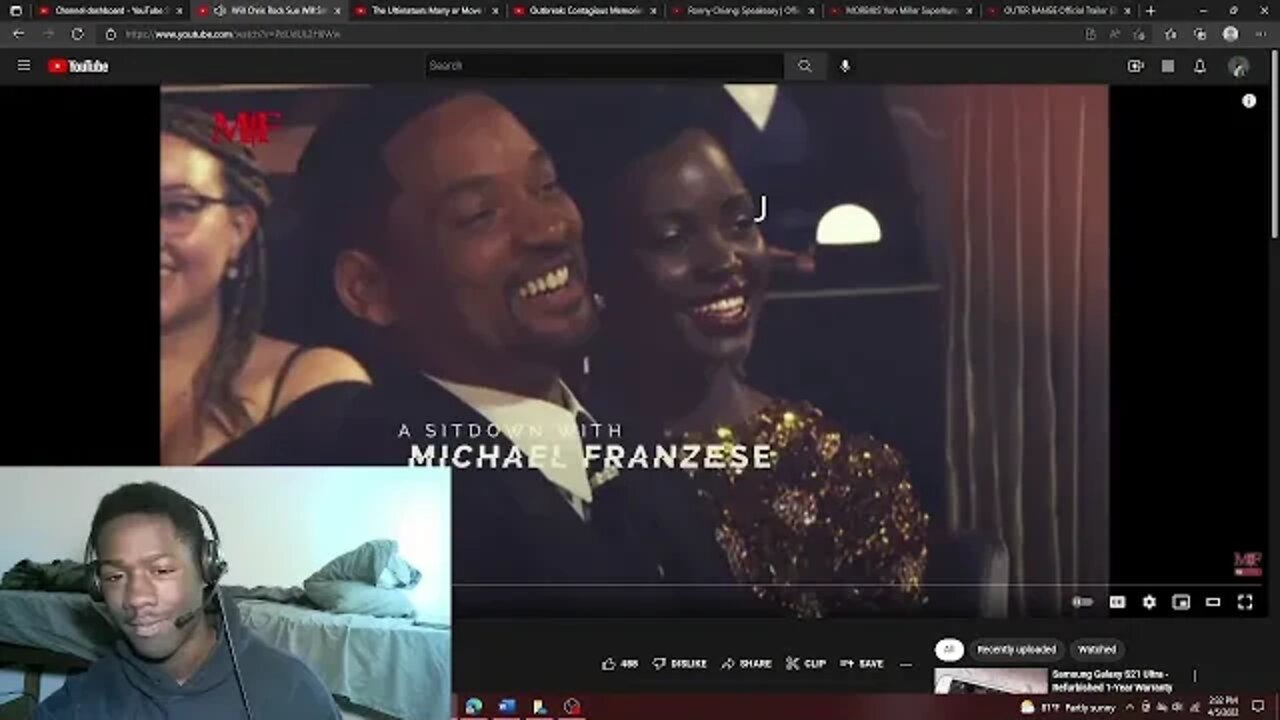Select the Recently uploaded filter chip
The image size is (1280, 720).
point(1016,649)
